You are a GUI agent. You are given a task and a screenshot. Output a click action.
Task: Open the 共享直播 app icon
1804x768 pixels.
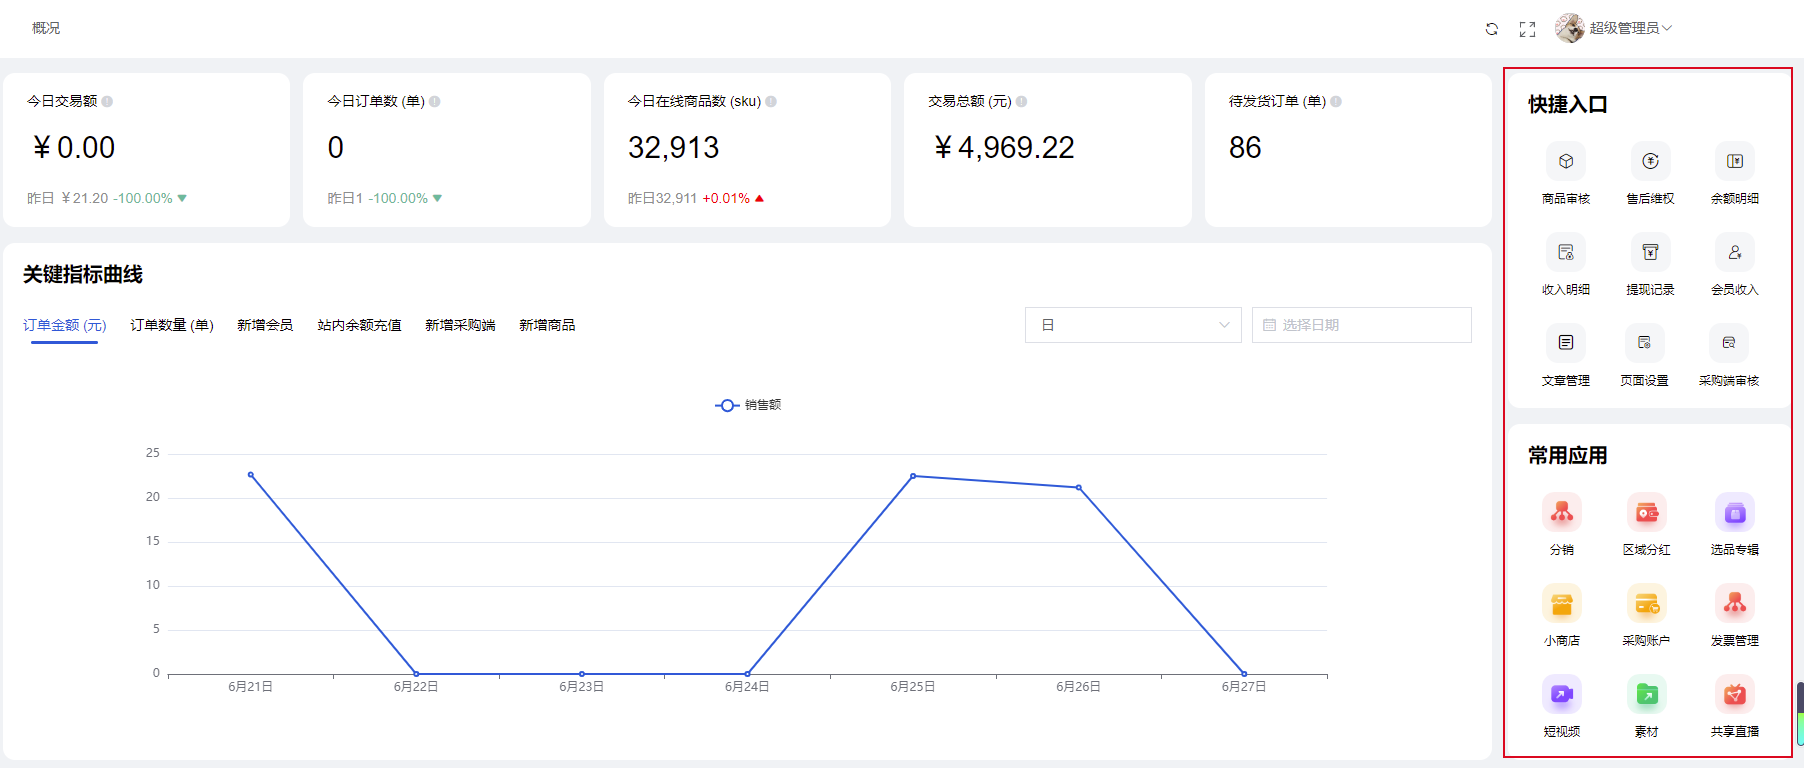pos(1734,695)
